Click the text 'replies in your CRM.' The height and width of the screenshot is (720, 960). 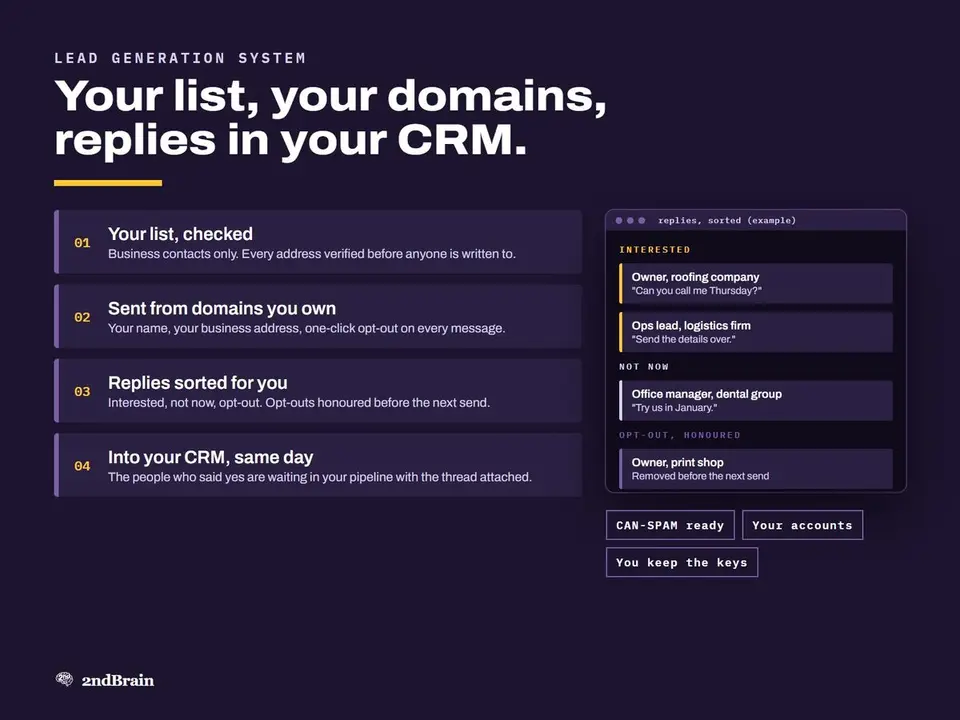coord(290,140)
